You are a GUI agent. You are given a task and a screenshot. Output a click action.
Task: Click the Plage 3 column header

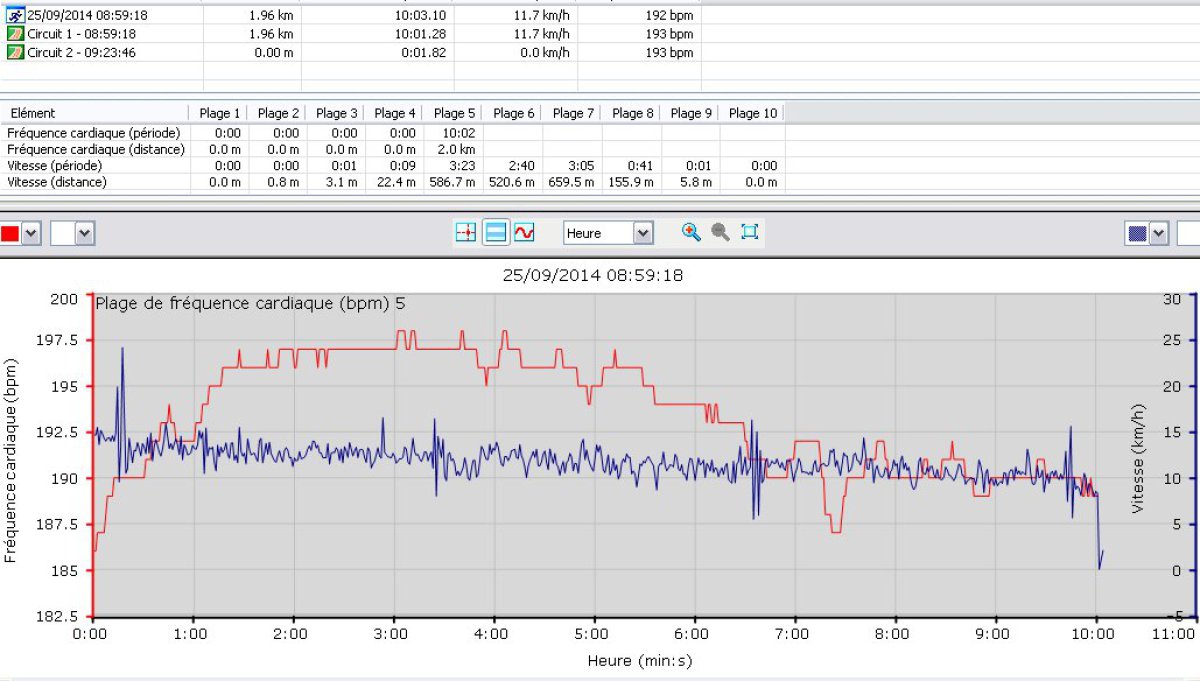[337, 113]
